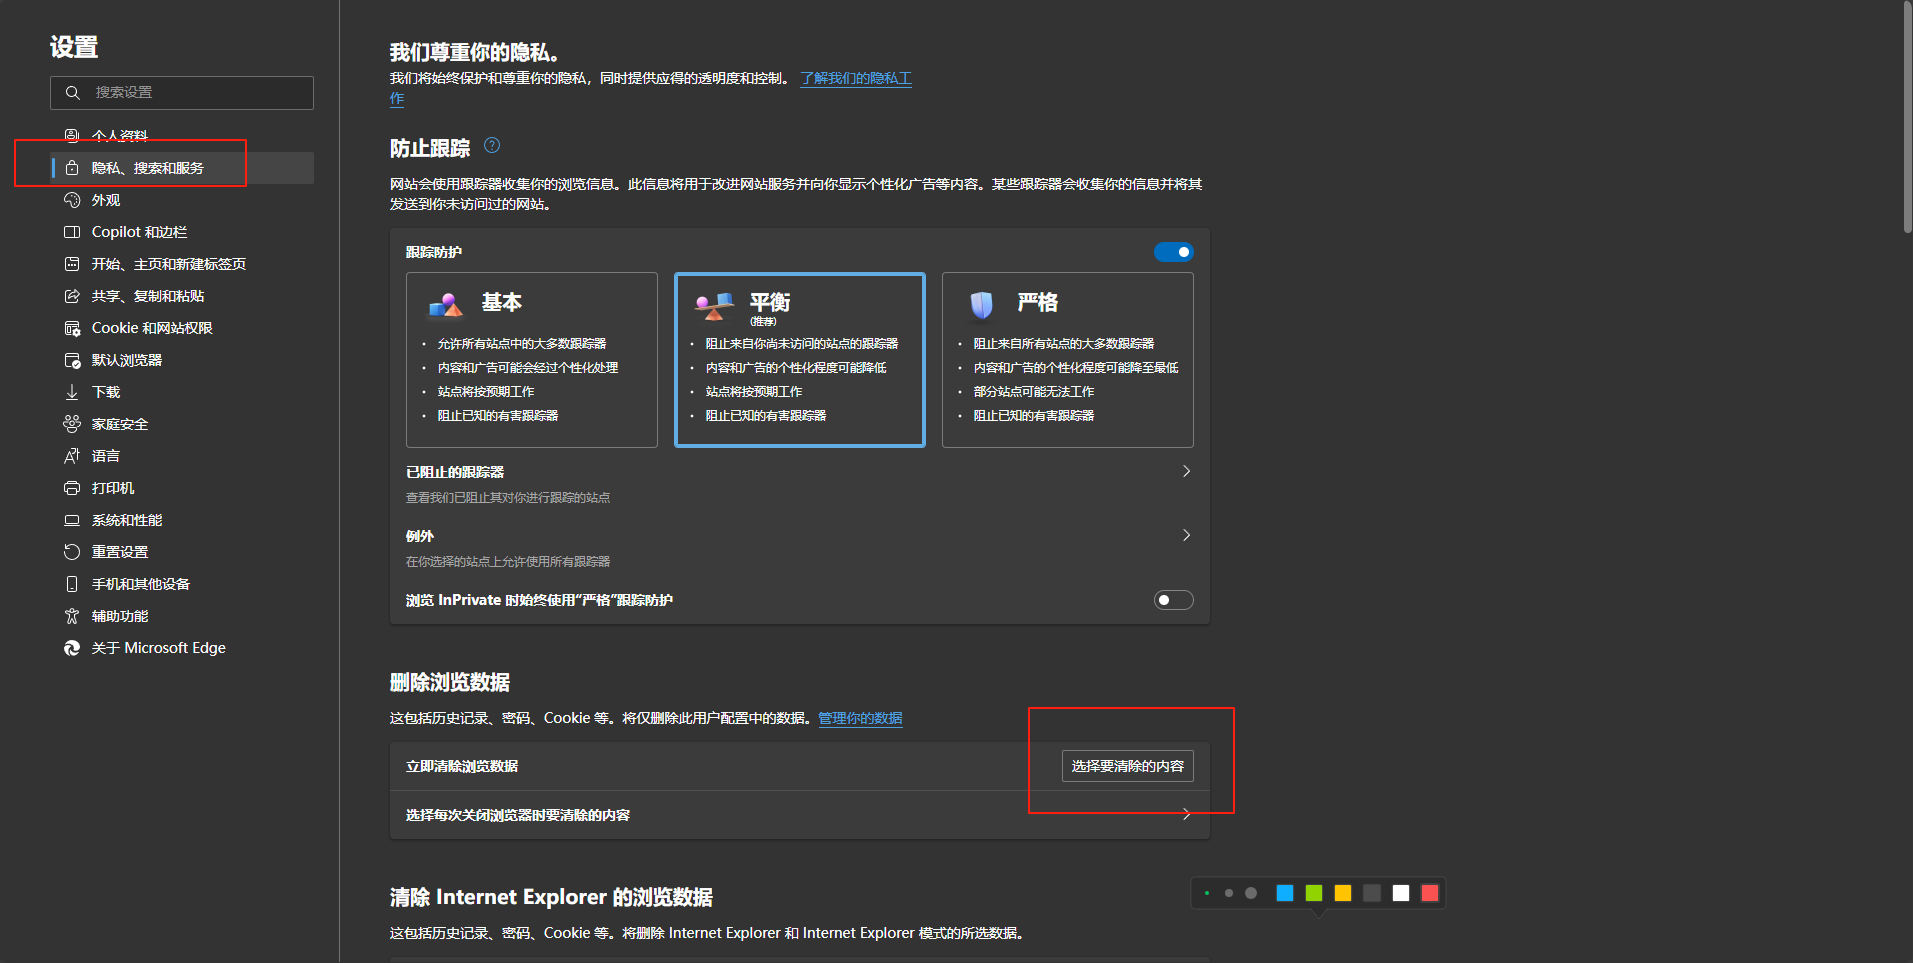Pick the green color swatch in annotation bar
This screenshot has height=963, width=1913.
[1314, 893]
